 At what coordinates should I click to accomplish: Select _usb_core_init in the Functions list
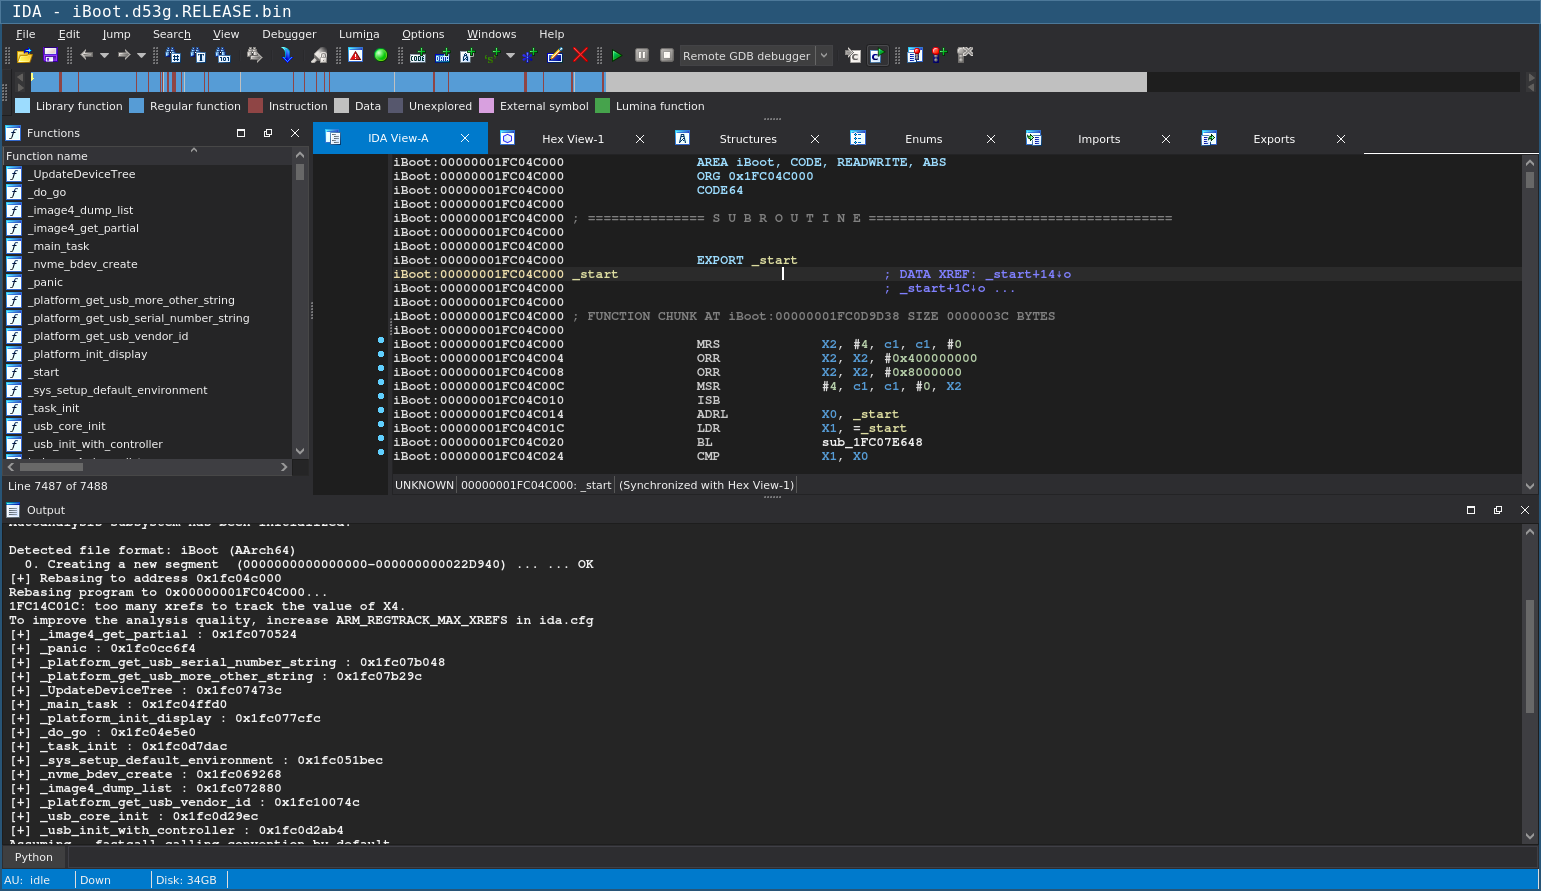point(68,426)
